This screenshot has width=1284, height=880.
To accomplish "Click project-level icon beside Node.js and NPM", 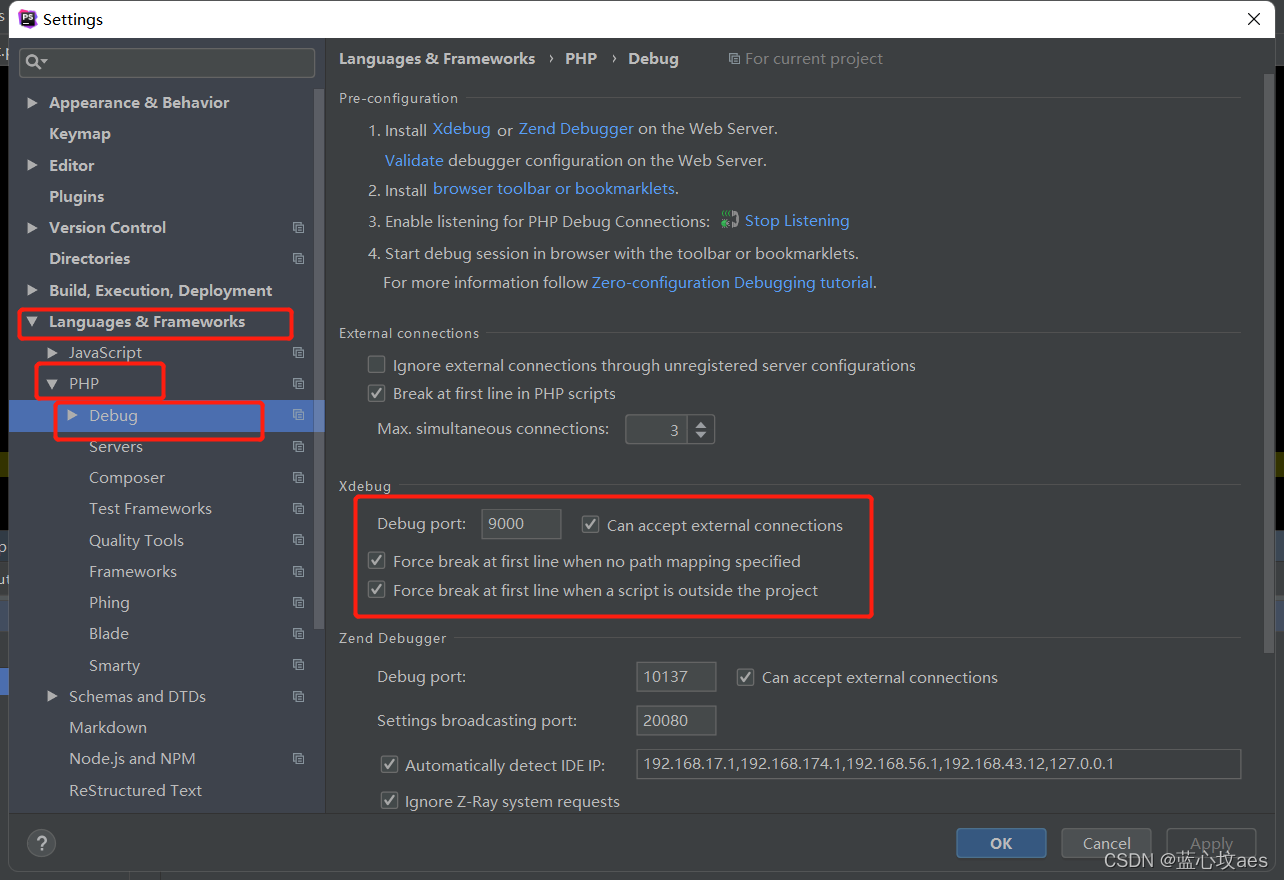I will pos(298,759).
